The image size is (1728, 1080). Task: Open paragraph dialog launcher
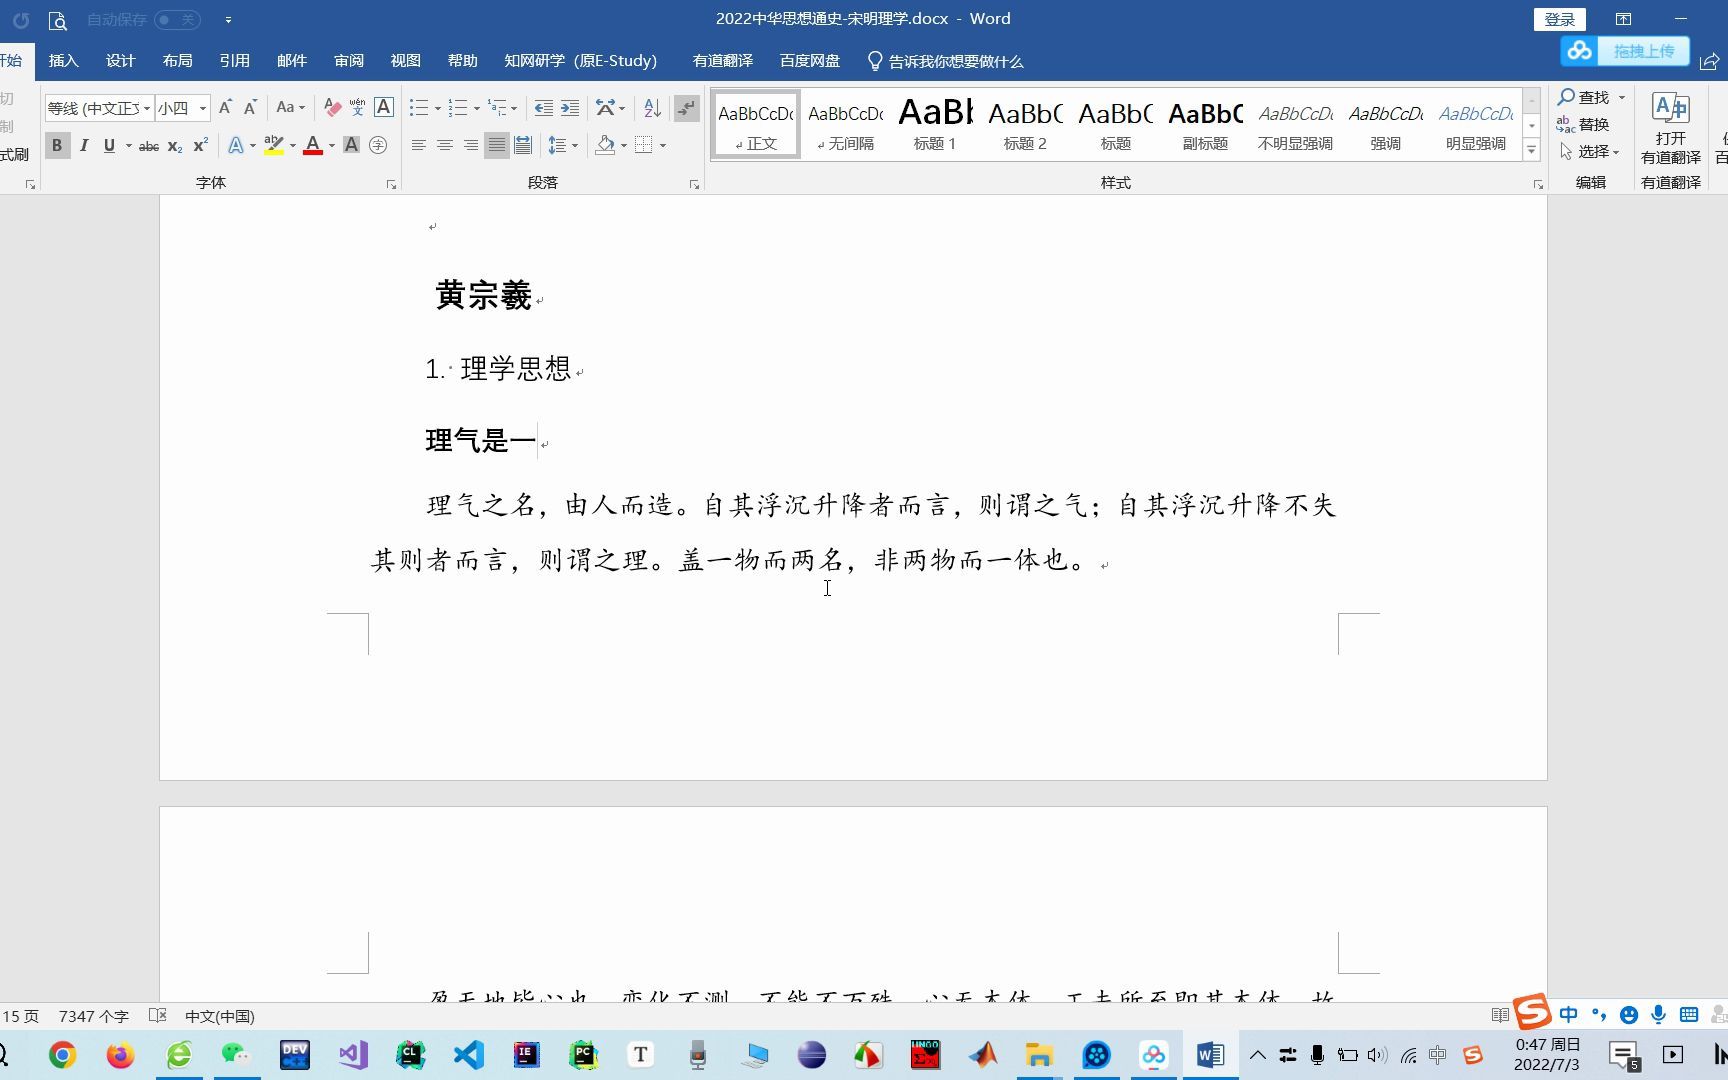tap(694, 185)
